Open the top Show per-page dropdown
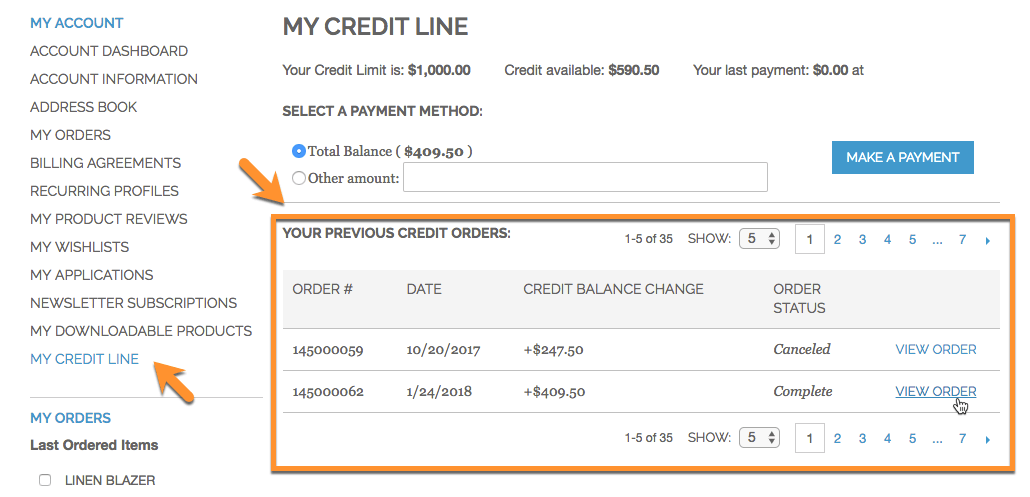Image resolution: width=1030 pixels, height=497 pixels. [758, 239]
